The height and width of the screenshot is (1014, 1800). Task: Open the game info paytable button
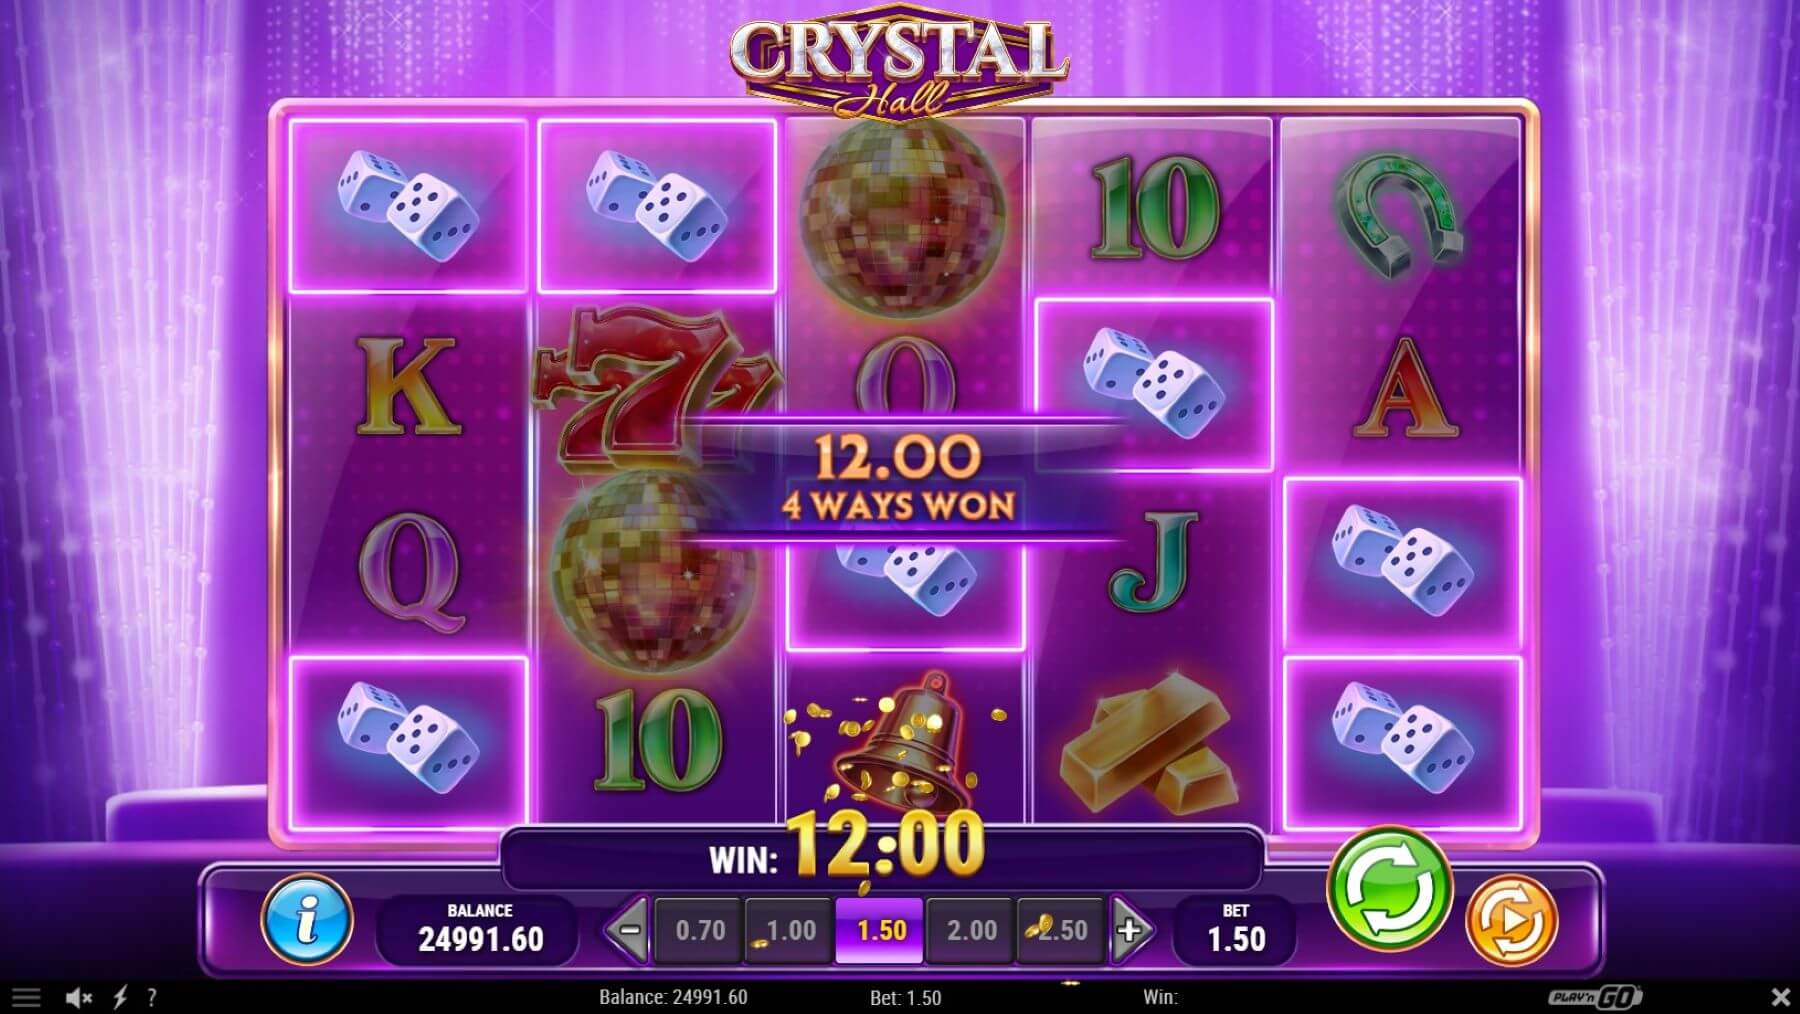[307, 920]
